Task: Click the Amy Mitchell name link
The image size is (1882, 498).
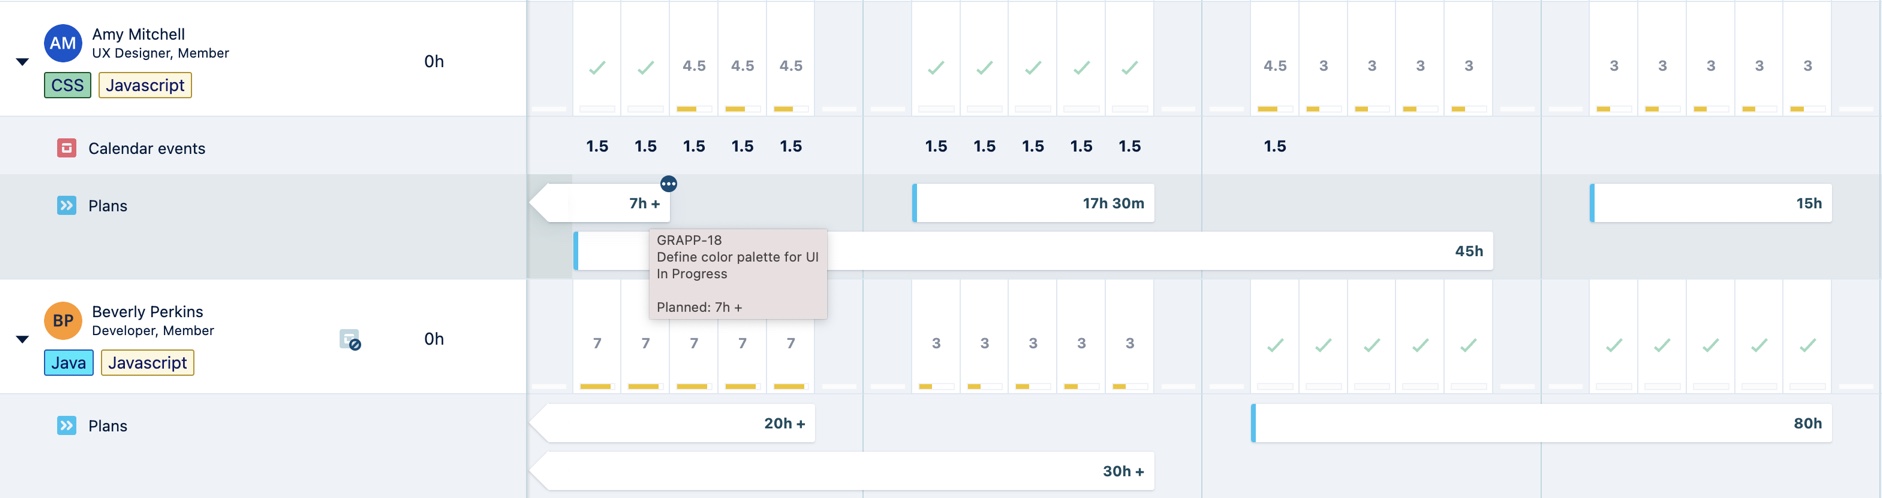Action: click(138, 34)
